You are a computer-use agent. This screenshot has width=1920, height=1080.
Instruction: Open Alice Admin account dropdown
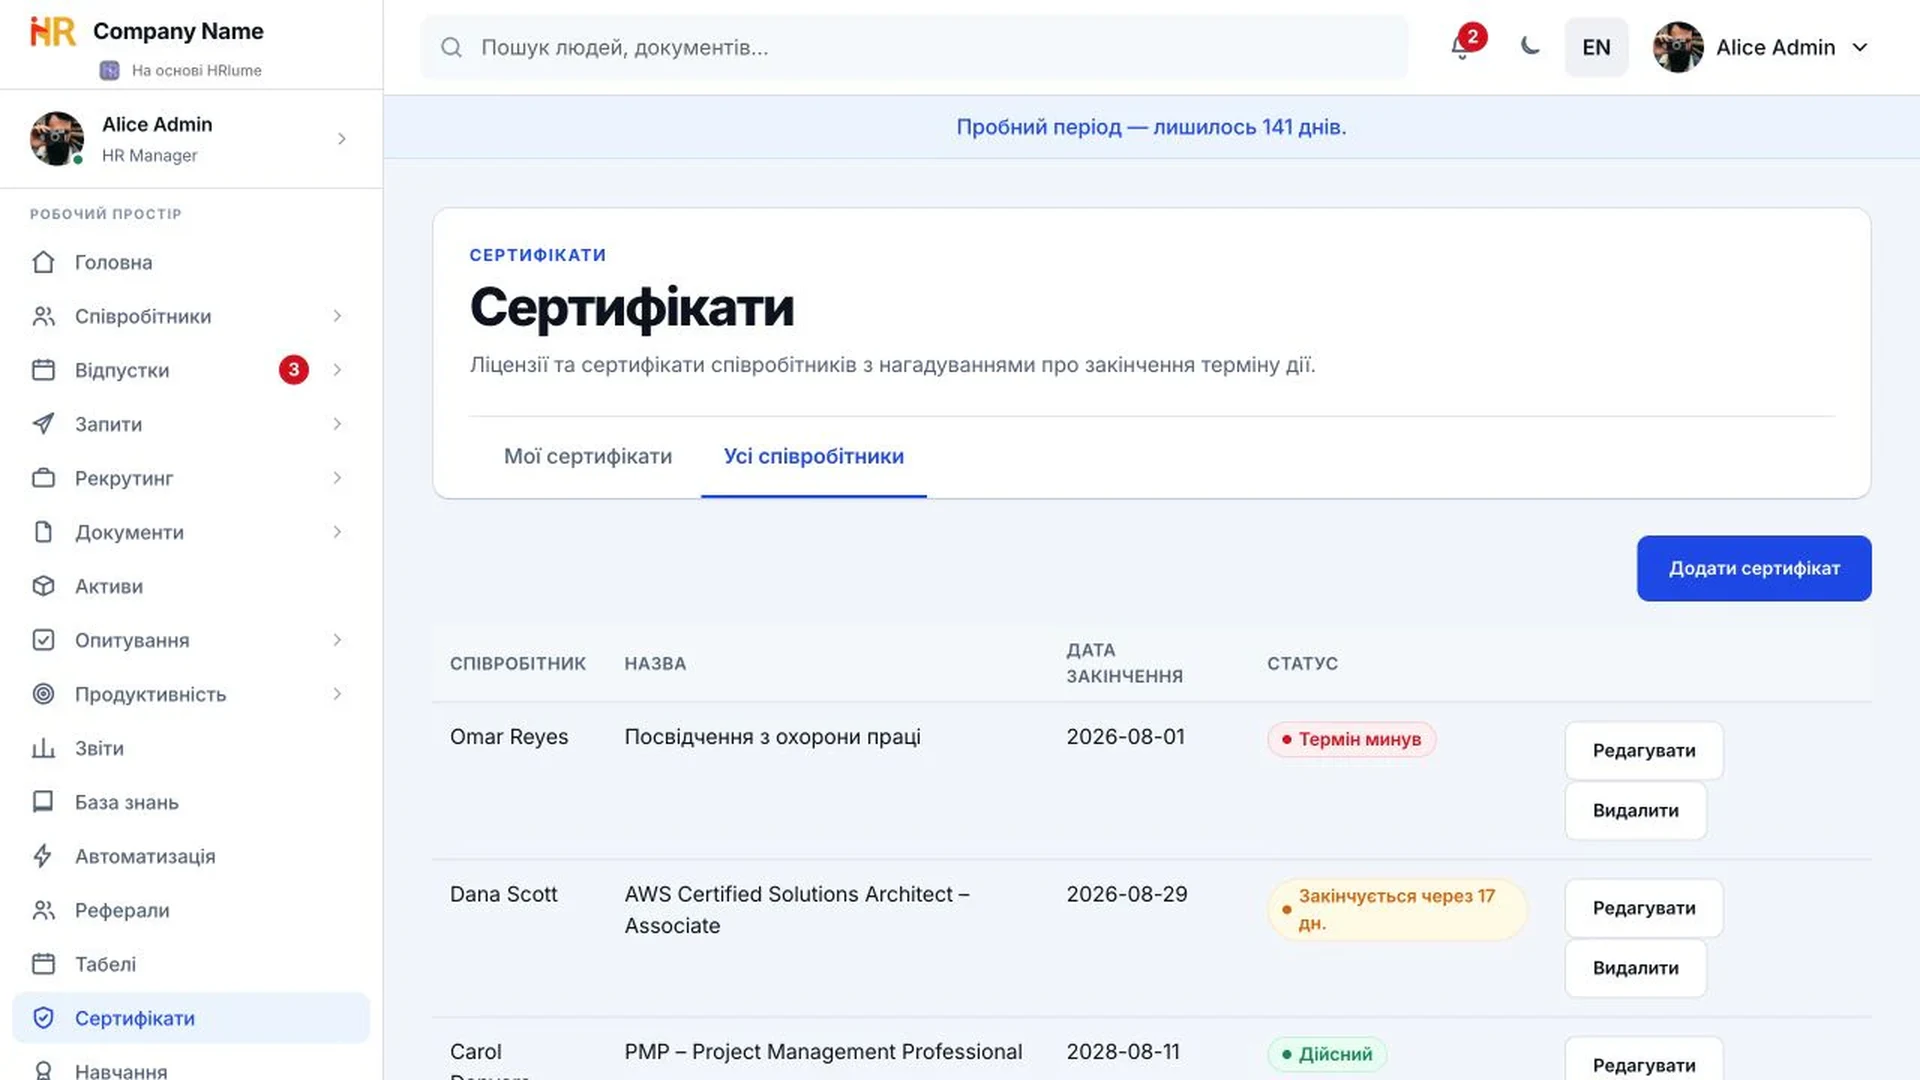[x=1761, y=47]
